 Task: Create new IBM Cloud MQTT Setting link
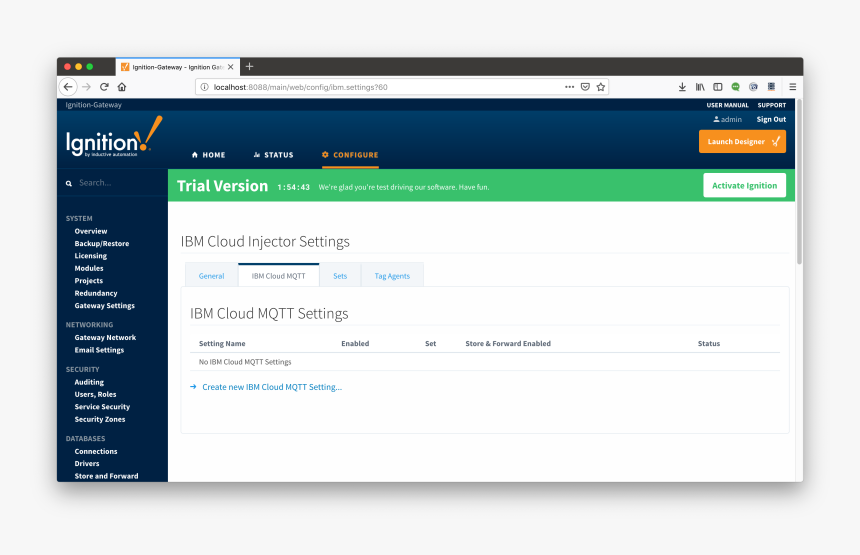coord(272,387)
